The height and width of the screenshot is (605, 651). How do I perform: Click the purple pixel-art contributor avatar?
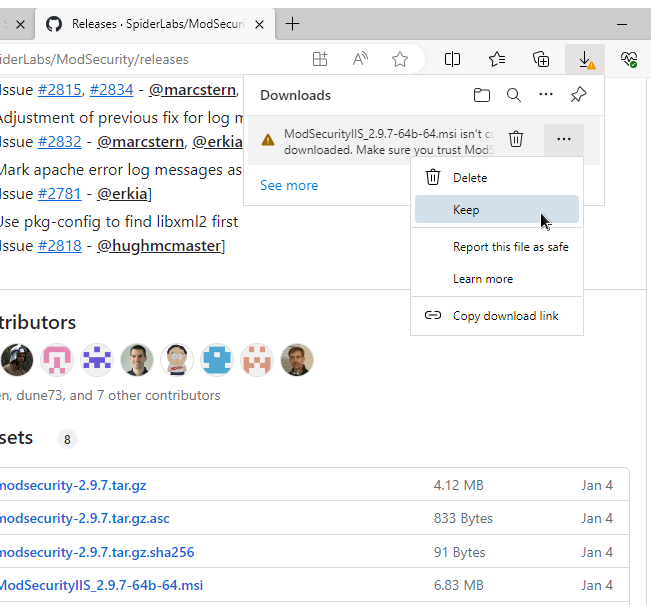pos(97,360)
